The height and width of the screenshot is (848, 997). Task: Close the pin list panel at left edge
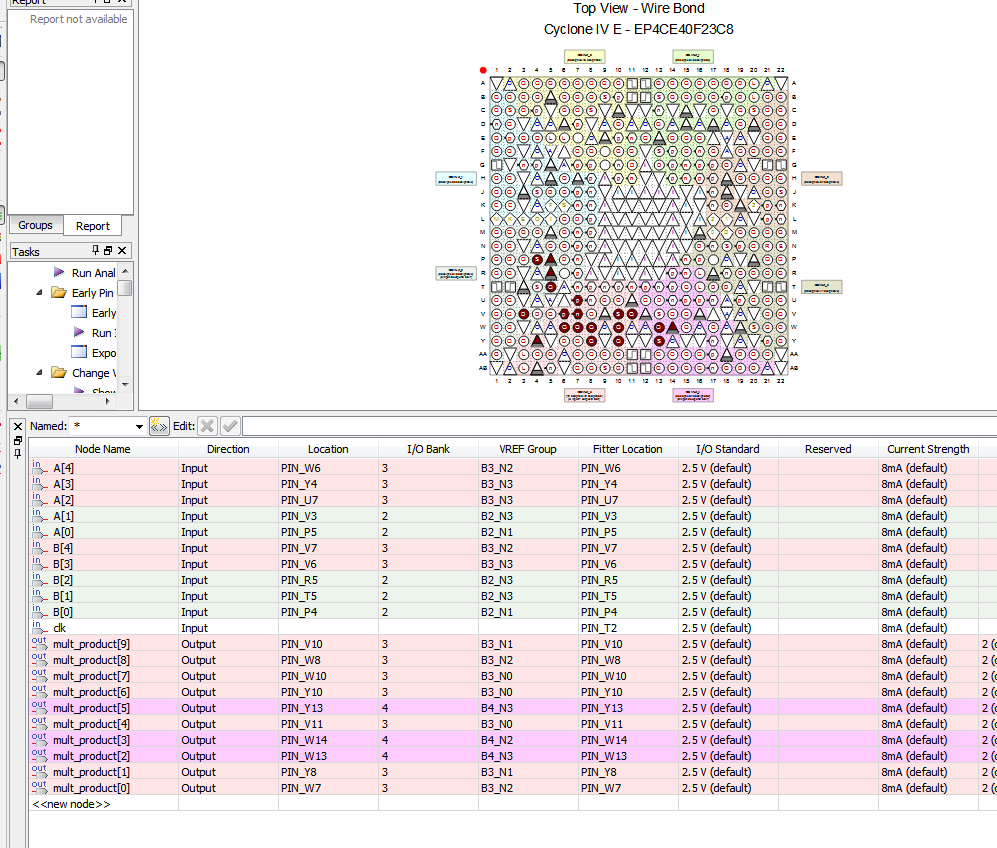[16, 425]
